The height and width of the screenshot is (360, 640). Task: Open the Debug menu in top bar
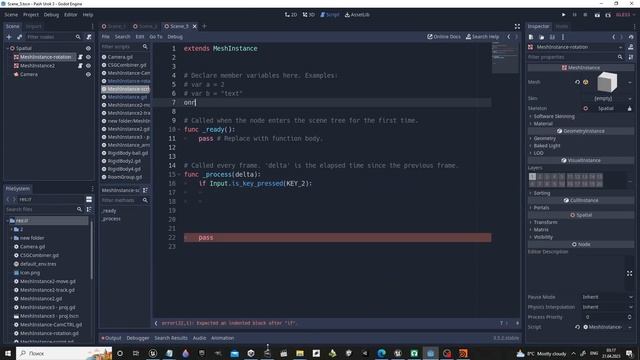click(51, 15)
